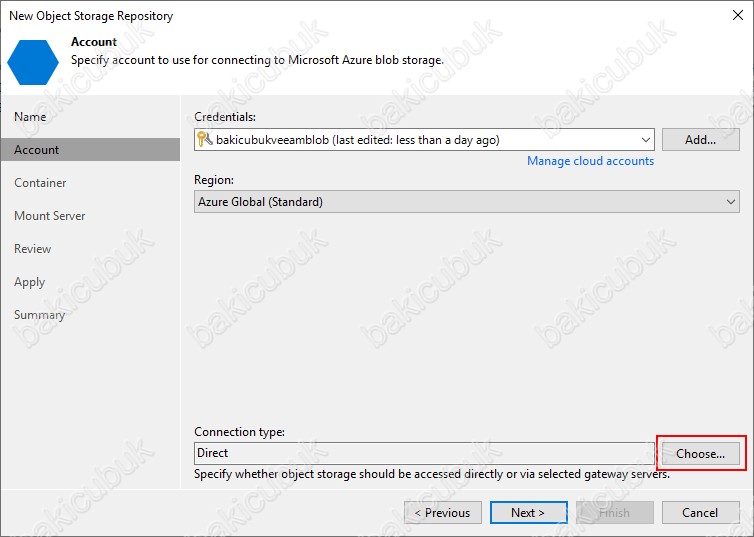Expand the Credentials dropdown arrow

(645, 140)
